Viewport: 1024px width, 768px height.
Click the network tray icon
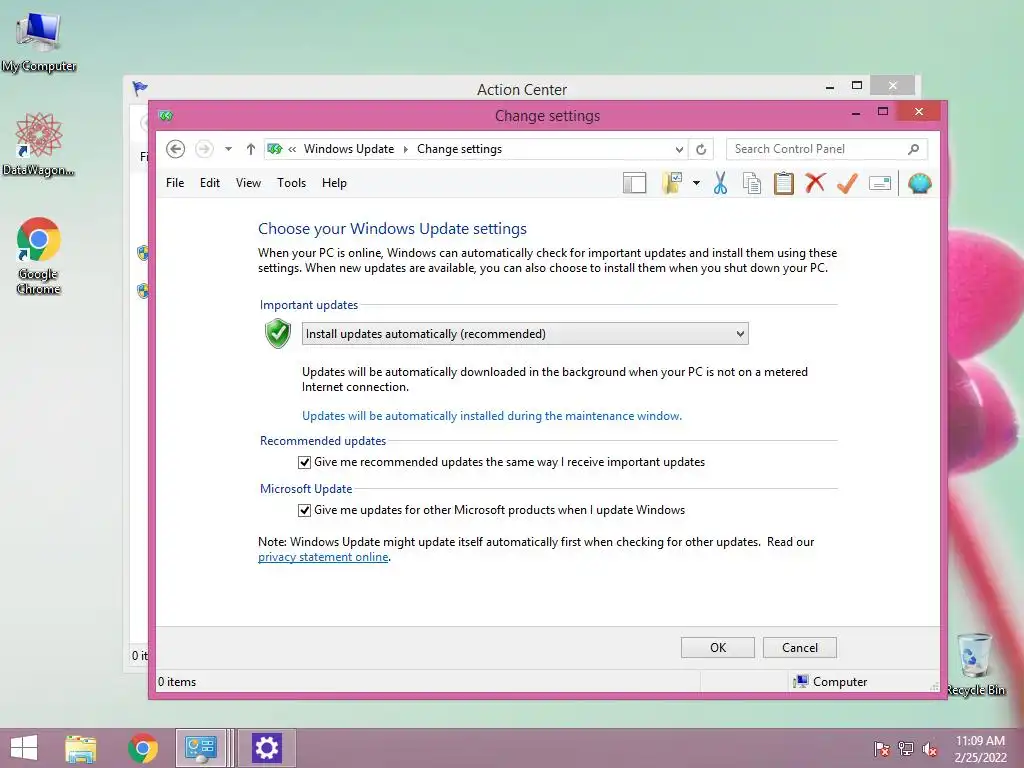906,749
